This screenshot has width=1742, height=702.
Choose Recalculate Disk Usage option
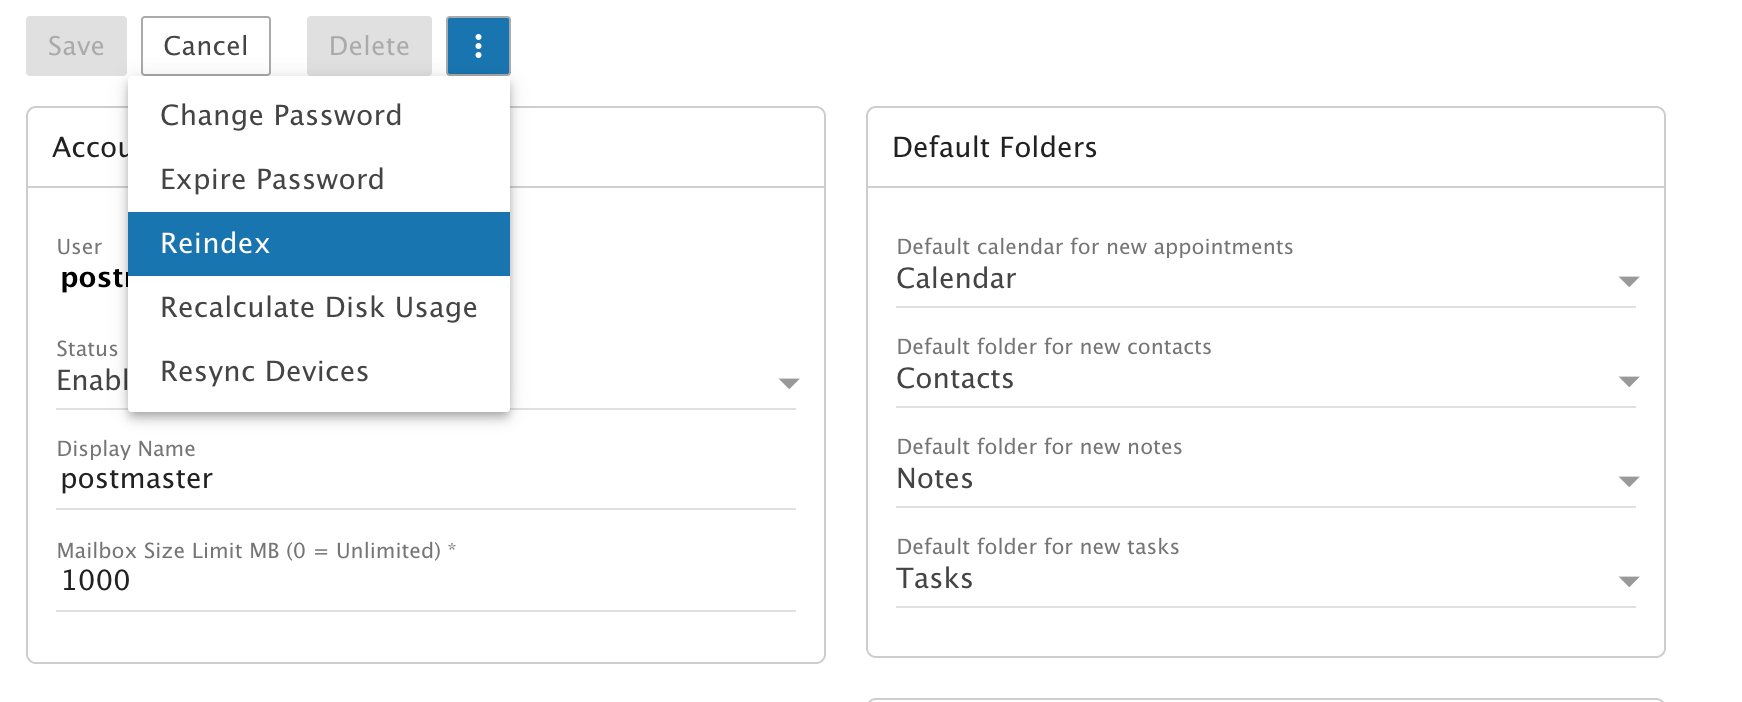point(319,308)
